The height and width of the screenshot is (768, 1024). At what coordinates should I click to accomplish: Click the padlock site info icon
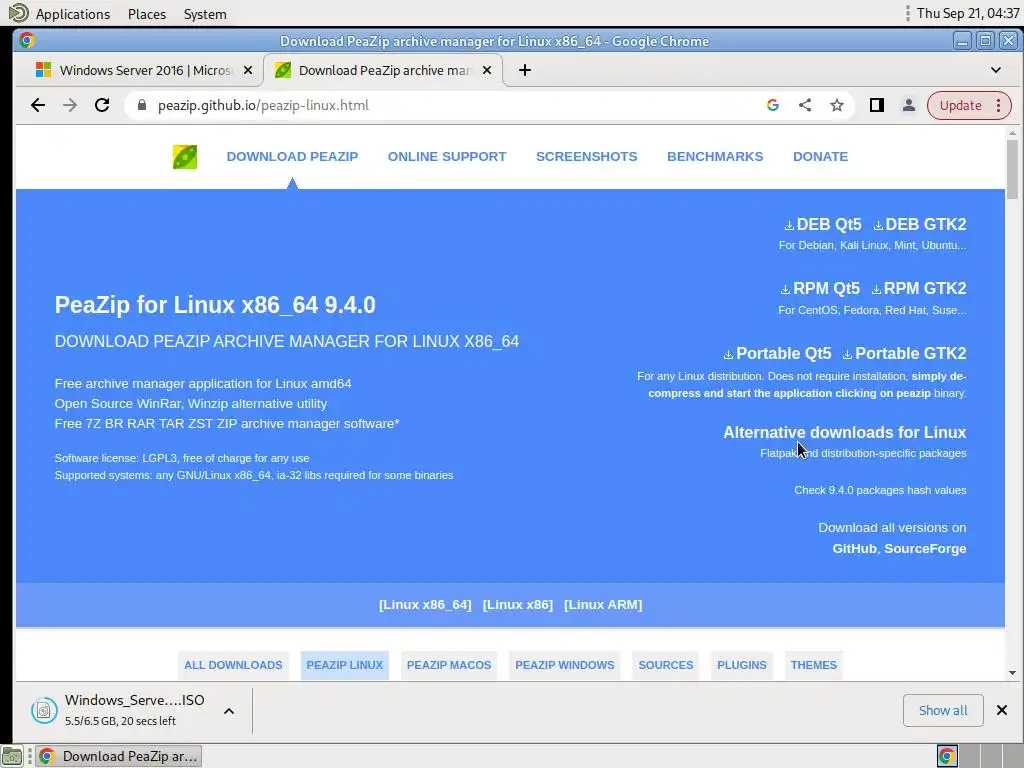[142, 105]
